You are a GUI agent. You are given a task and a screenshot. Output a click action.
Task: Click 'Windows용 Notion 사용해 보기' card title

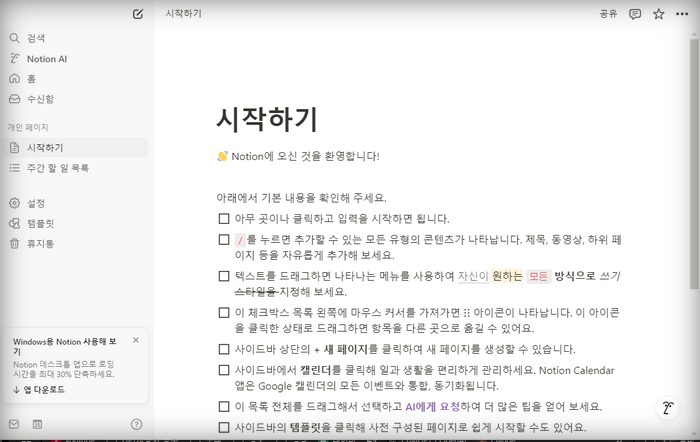[65, 346]
